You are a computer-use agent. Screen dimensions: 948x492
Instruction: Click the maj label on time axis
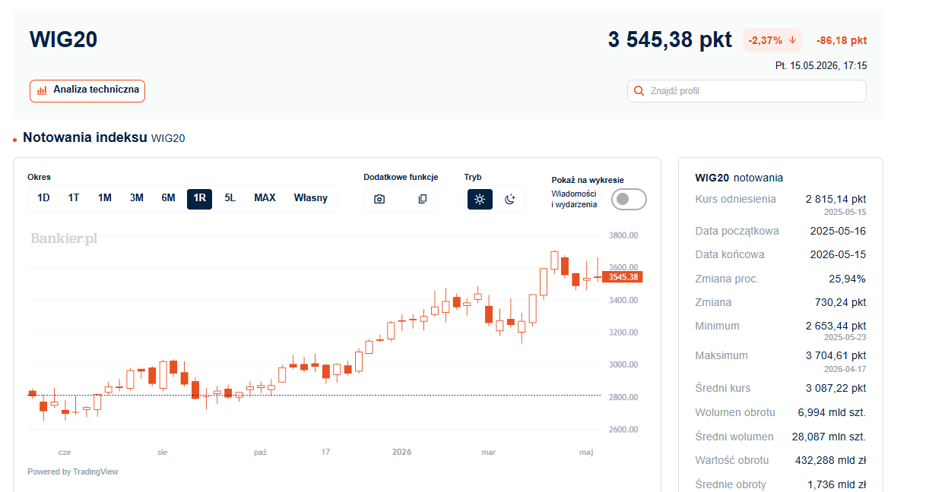tap(586, 452)
